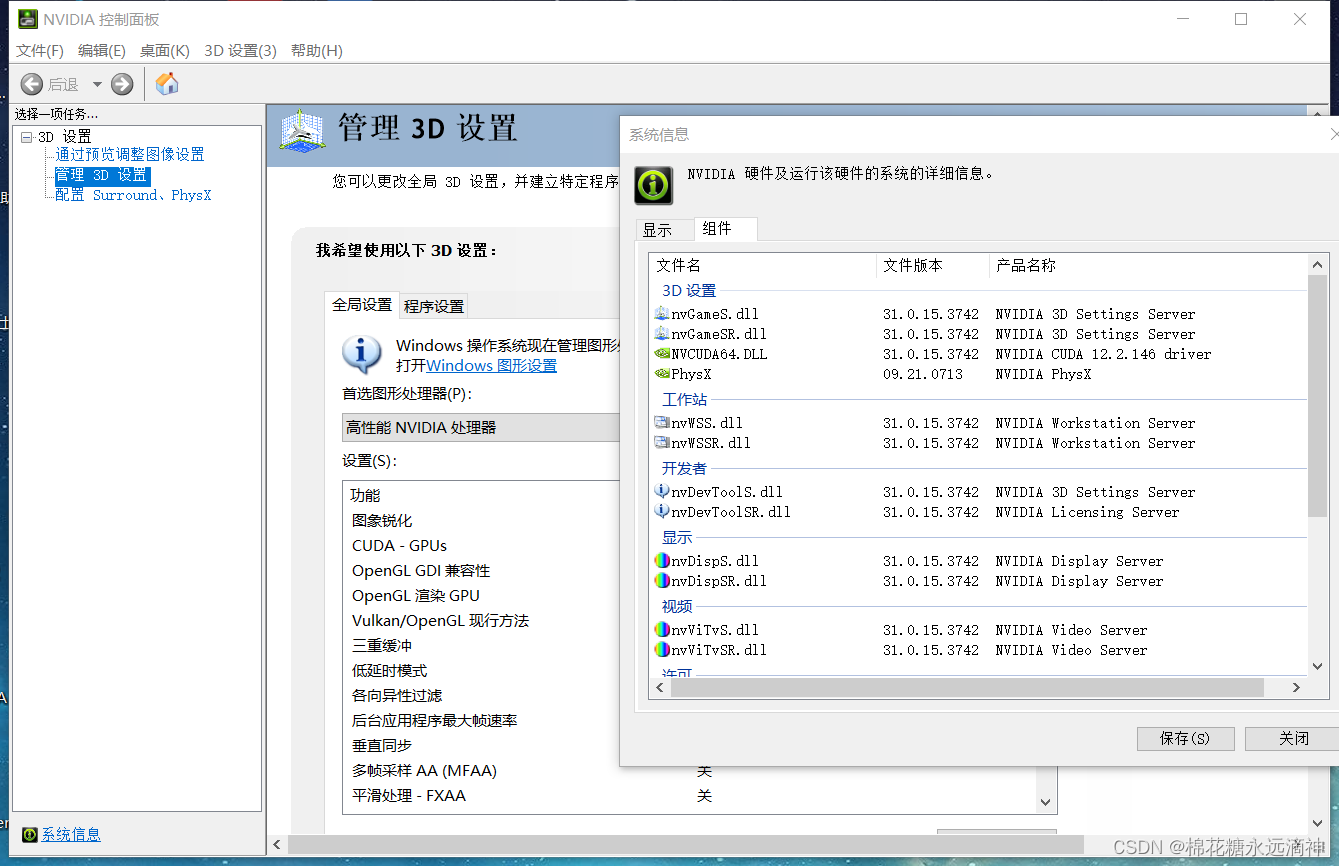Image resolution: width=1339 pixels, height=866 pixels.
Task: Open the 编辑(E) menu
Action: (x=102, y=51)
